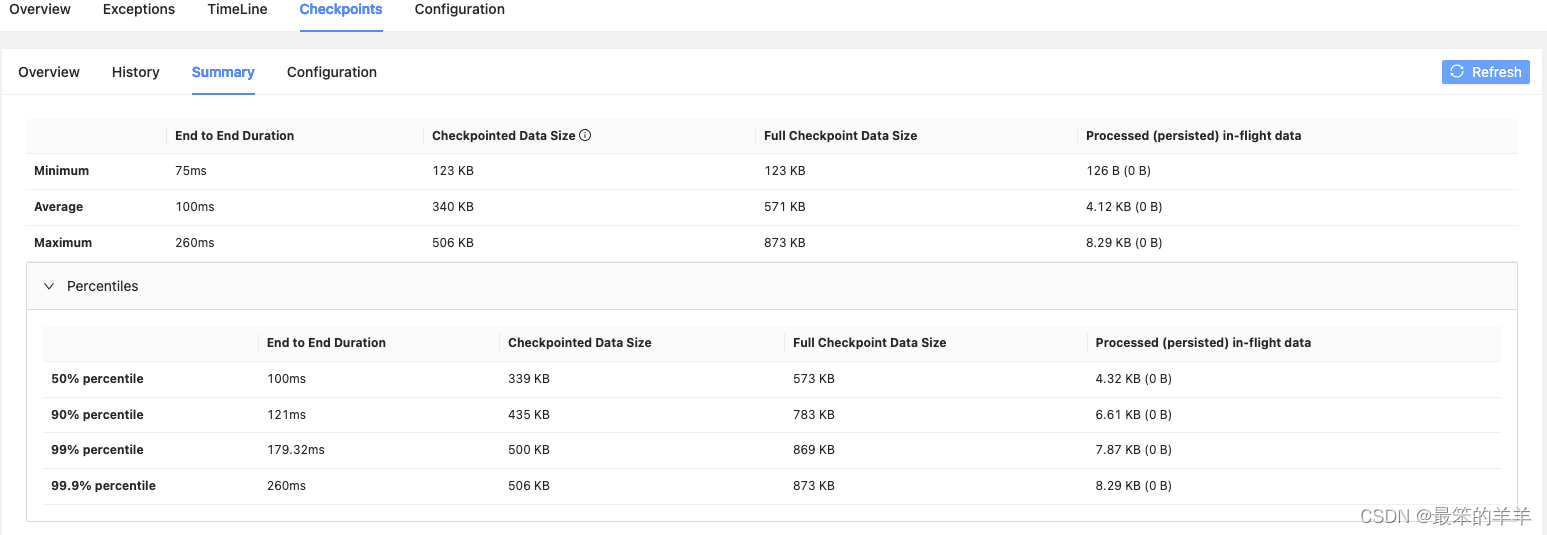The height and width of the screenshot is (535, 1547).
Task: Open the checkpoint Overview sub-tab
Action: [x=49, y=72]
